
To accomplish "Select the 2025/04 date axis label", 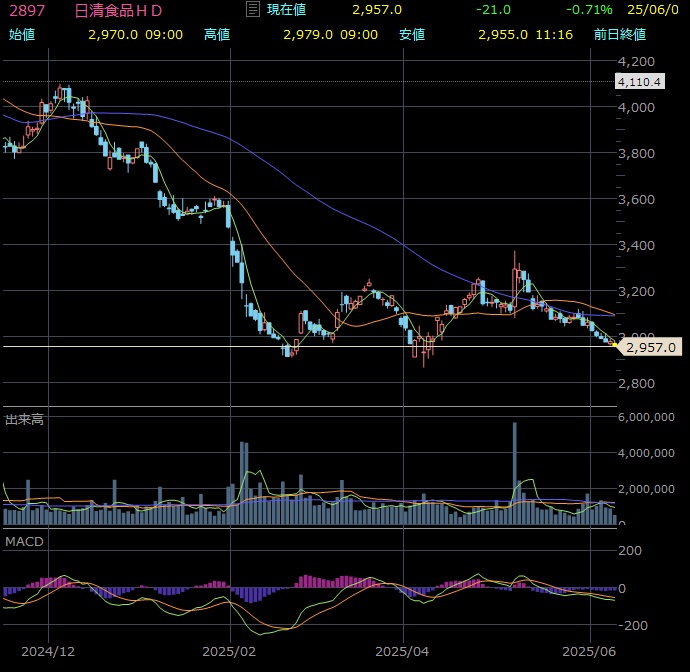I will tap(402, 652).
